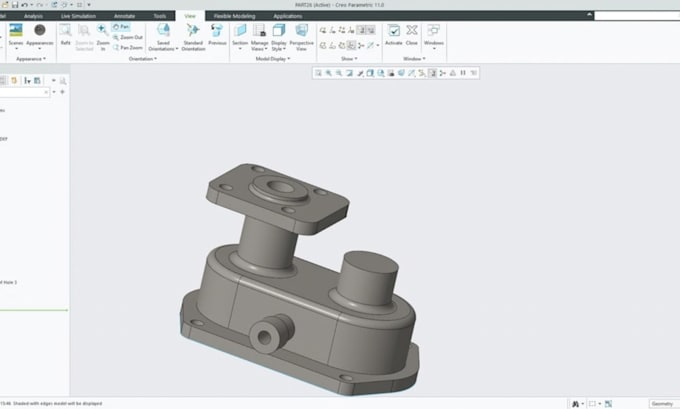Select the View ribbon tab
The height and width of the screenshot is (409, 680).
coord(190,16)
